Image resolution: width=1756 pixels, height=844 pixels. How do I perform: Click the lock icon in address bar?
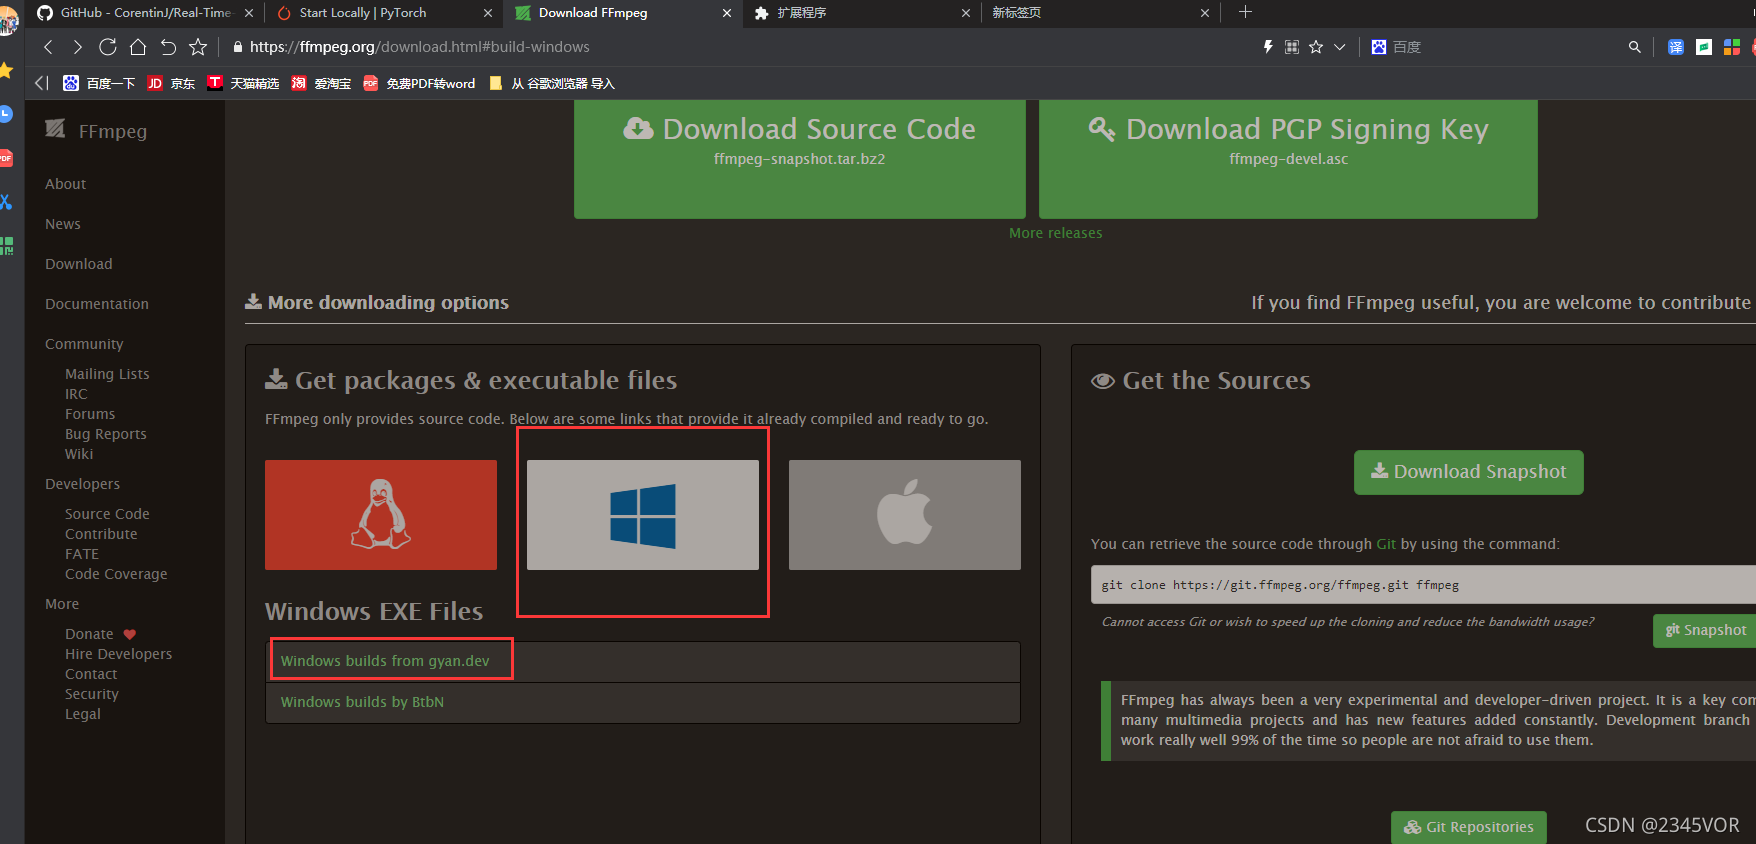pos(238,47)
